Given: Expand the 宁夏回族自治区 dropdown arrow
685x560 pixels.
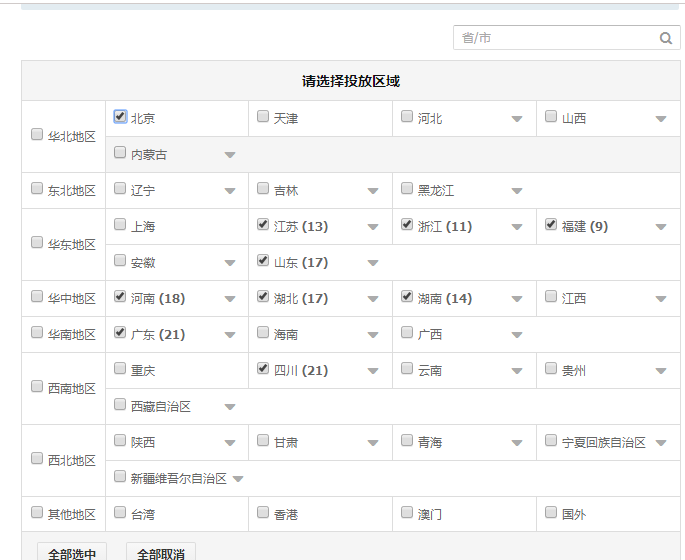Looking at the screenshot, I should 661,443.
